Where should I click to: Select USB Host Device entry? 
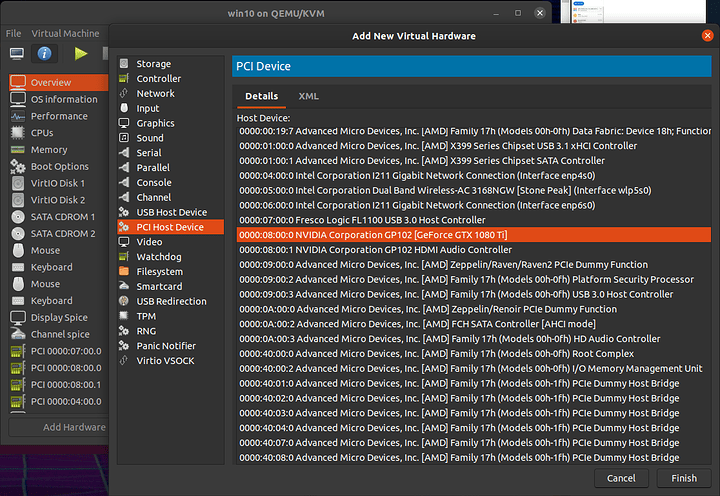171,212
